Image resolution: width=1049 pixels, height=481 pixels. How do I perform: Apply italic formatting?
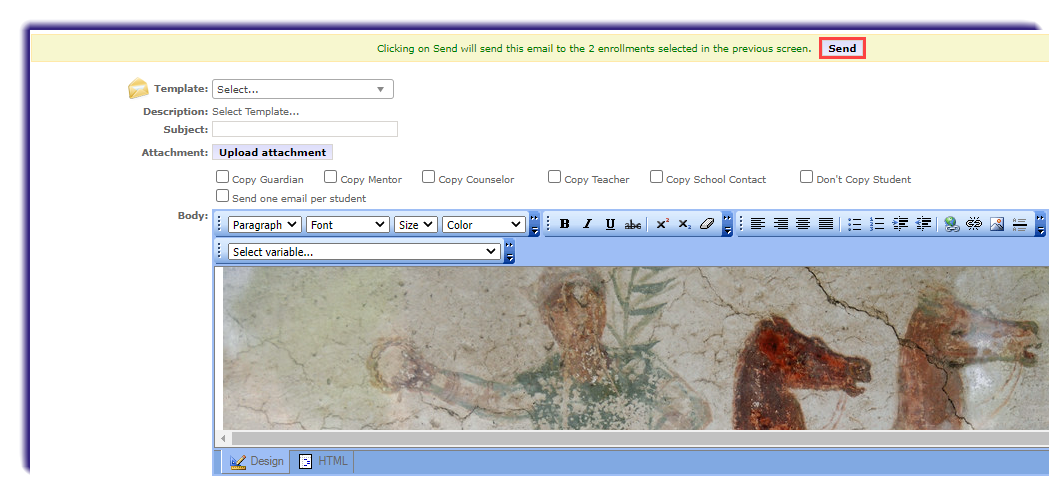click(587, 224)
